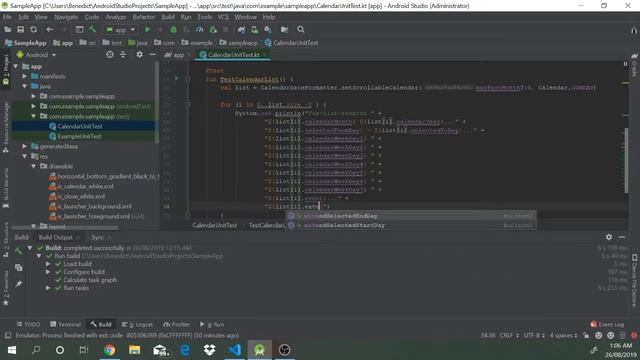
Task: Click the Collapse All icon in Project panel
Action: (x=123, y=54)
